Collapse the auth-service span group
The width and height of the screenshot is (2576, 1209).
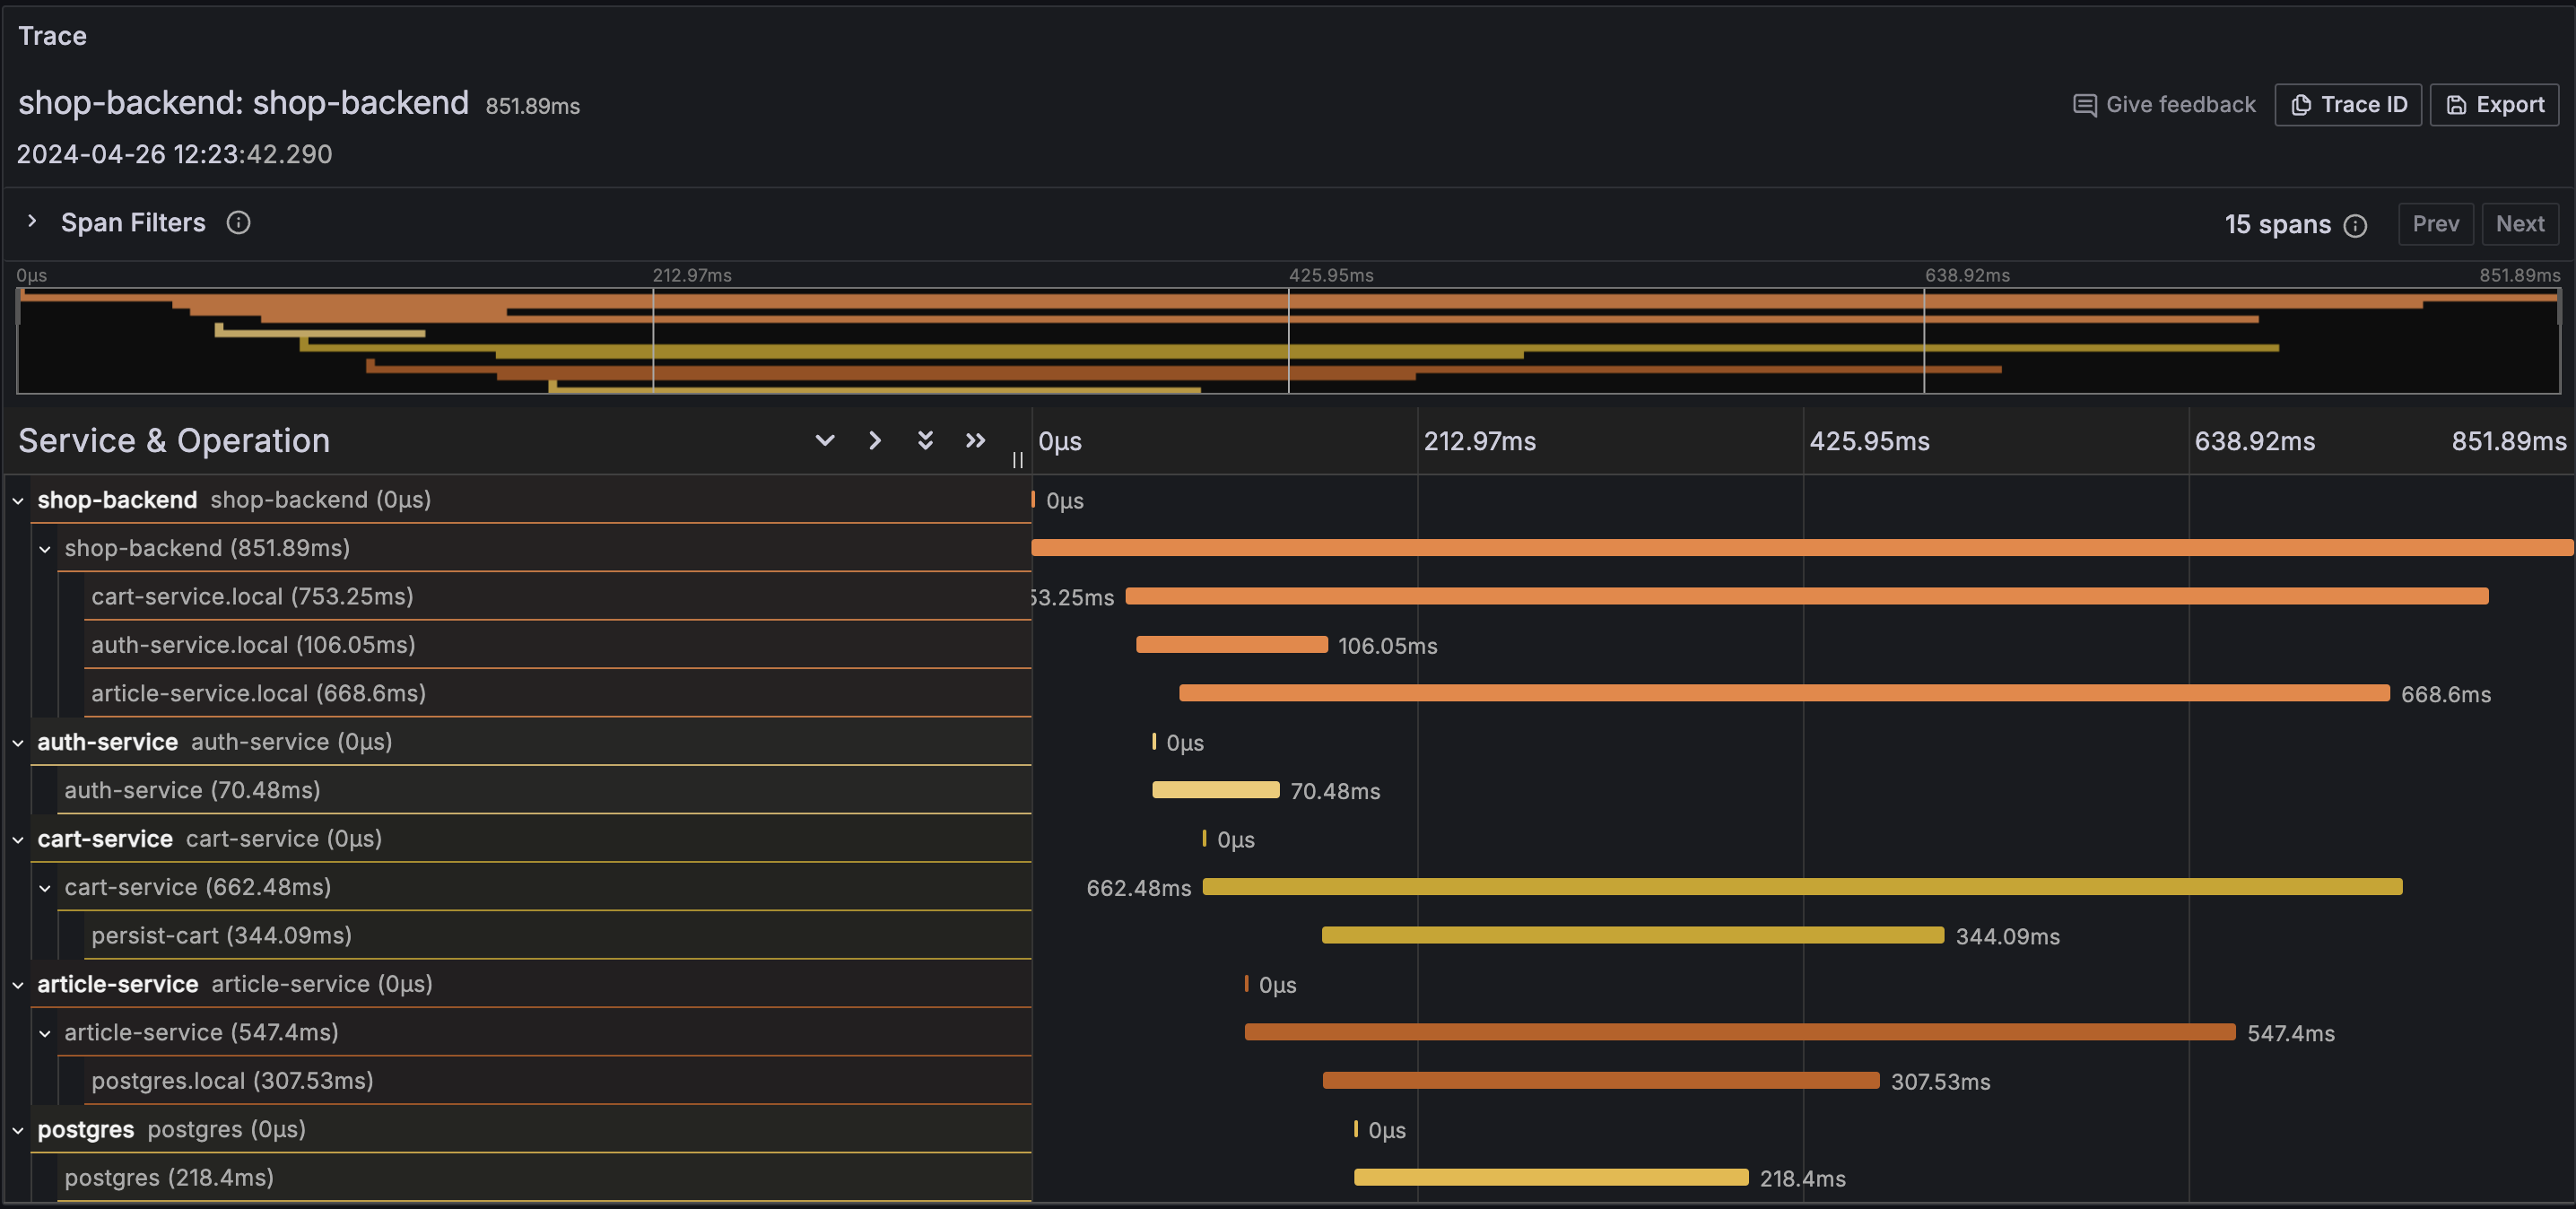point(17,742)
